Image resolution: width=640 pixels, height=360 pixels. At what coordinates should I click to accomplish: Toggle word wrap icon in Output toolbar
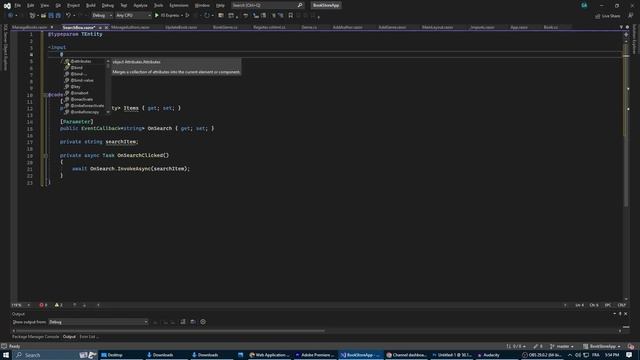193,322
